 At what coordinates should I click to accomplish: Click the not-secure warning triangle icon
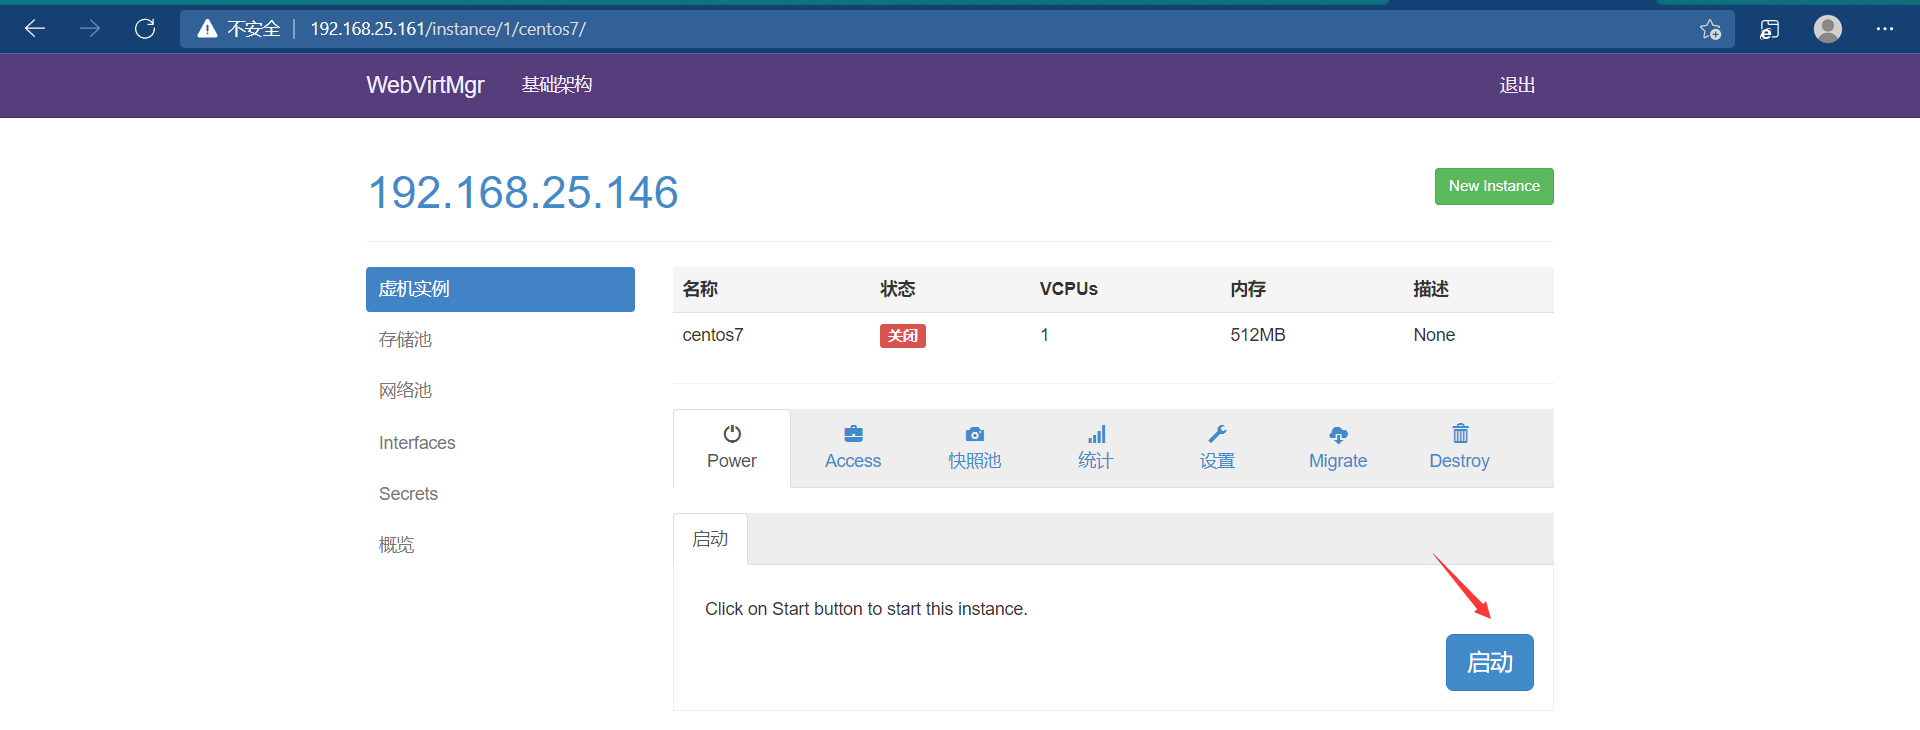coord(207,29)
